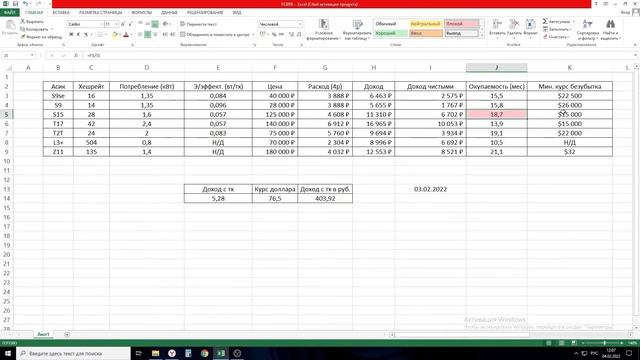Image resolution: width=640 pixels, height=360 pixels.
Task: Adjust the zoom slider in status bar
Action: [x=604, y=343]
